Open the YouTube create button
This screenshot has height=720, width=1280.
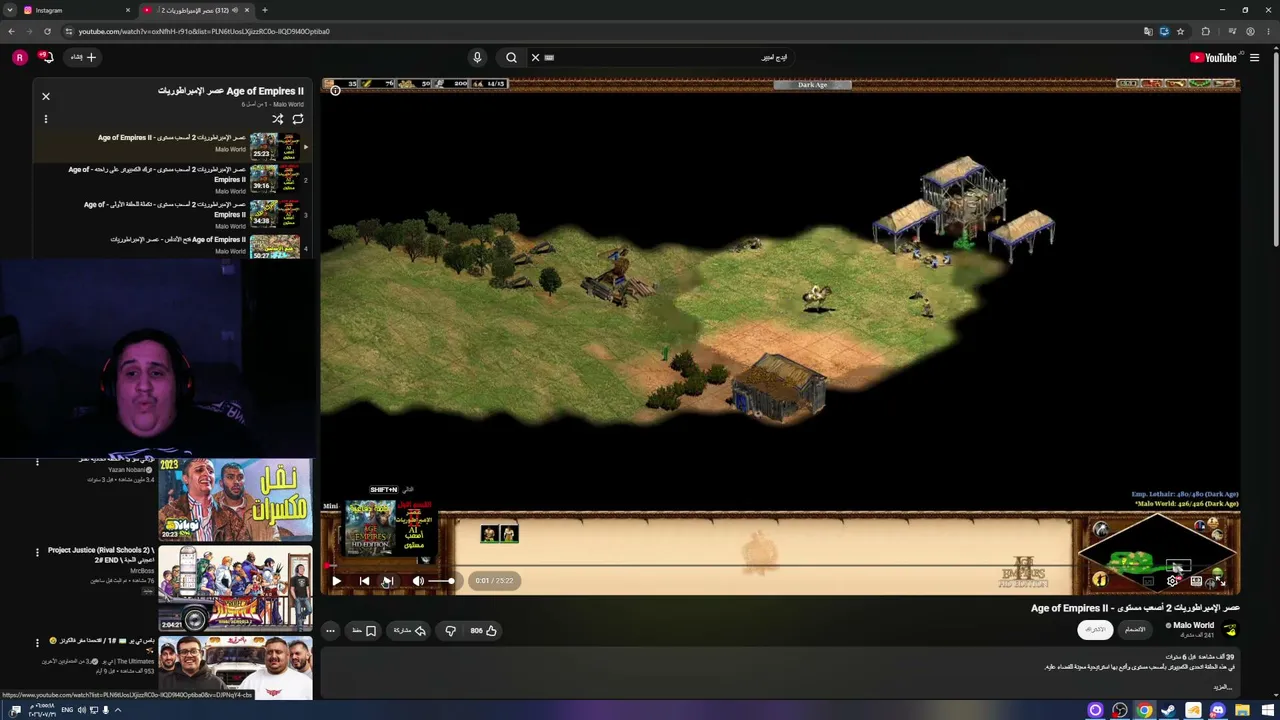[x=84, y=58]
